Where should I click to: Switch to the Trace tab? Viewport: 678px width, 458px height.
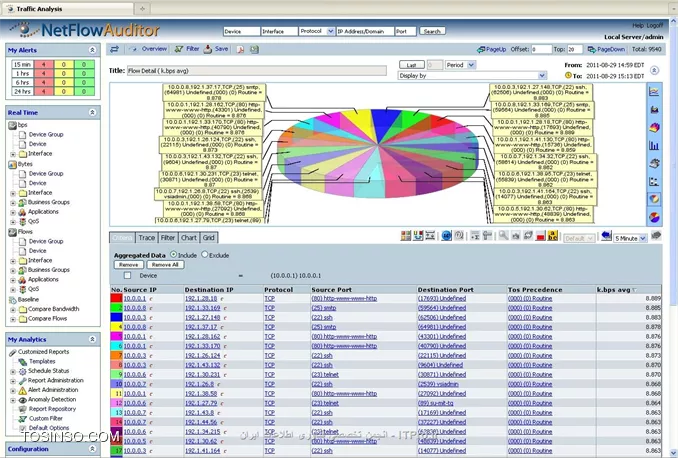[147, 237]
